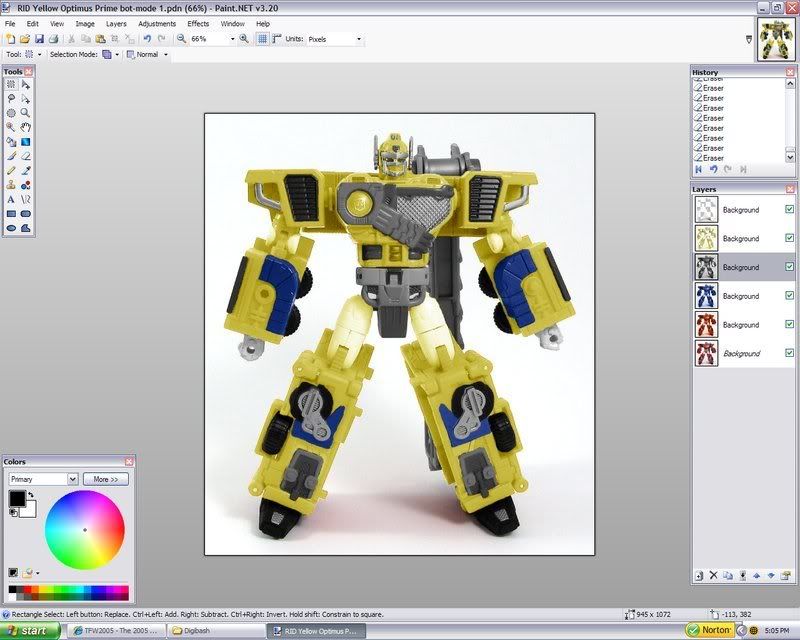
Task: Open the File menu
Action: point(10,23)
